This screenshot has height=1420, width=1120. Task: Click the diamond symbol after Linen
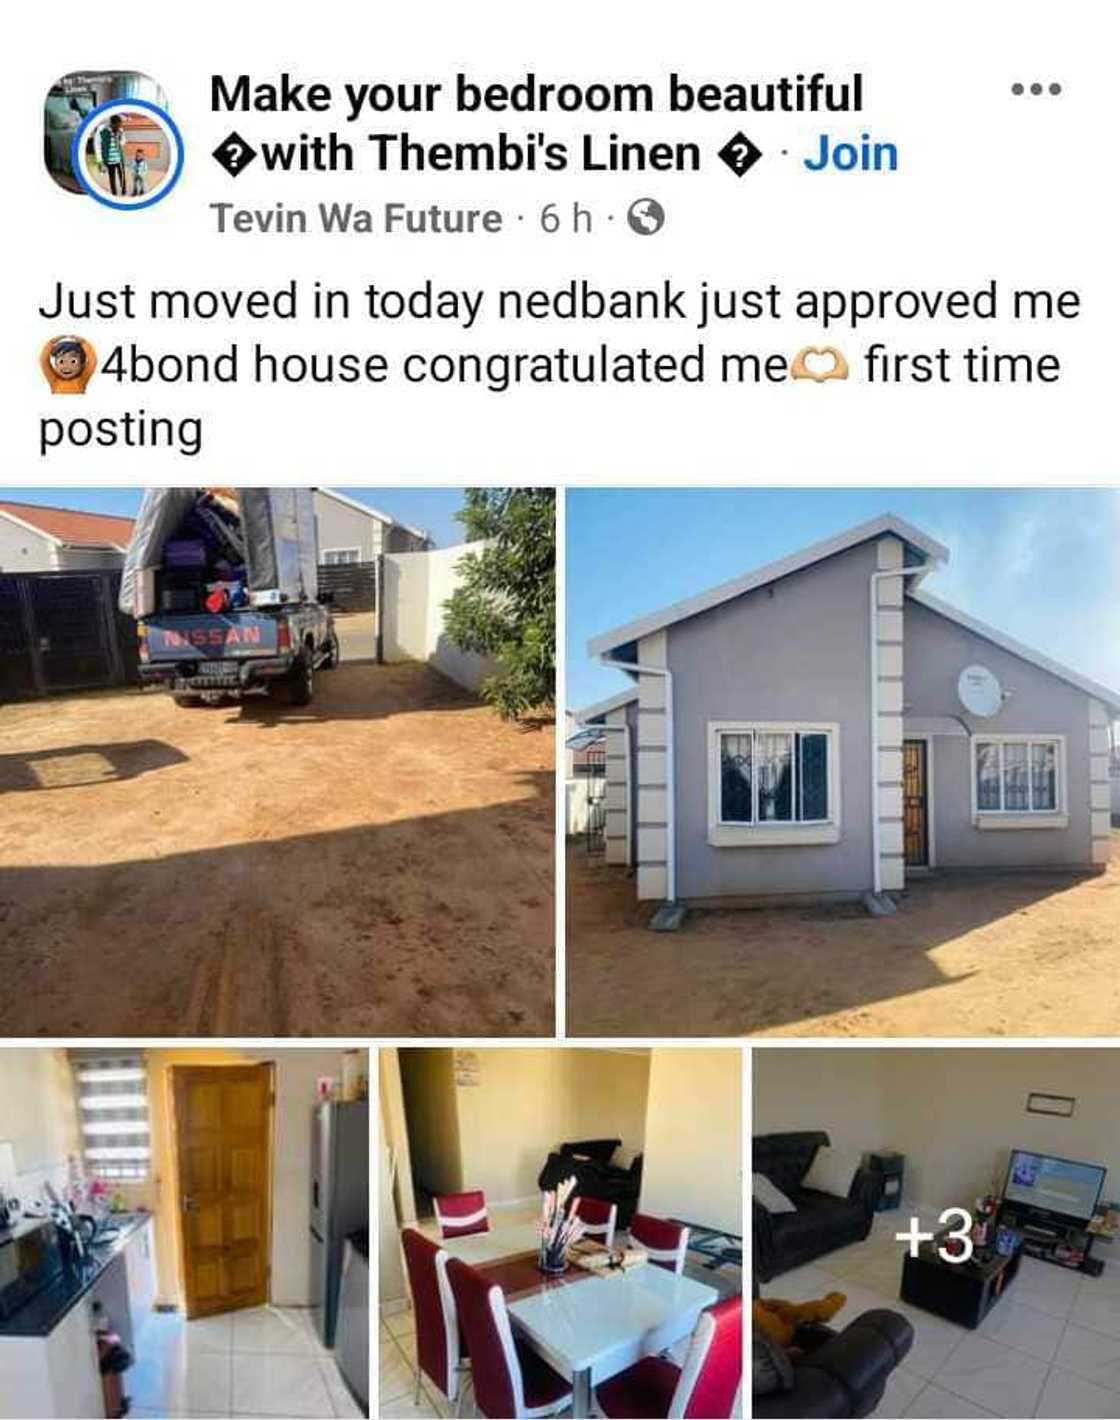coord(741,156)
